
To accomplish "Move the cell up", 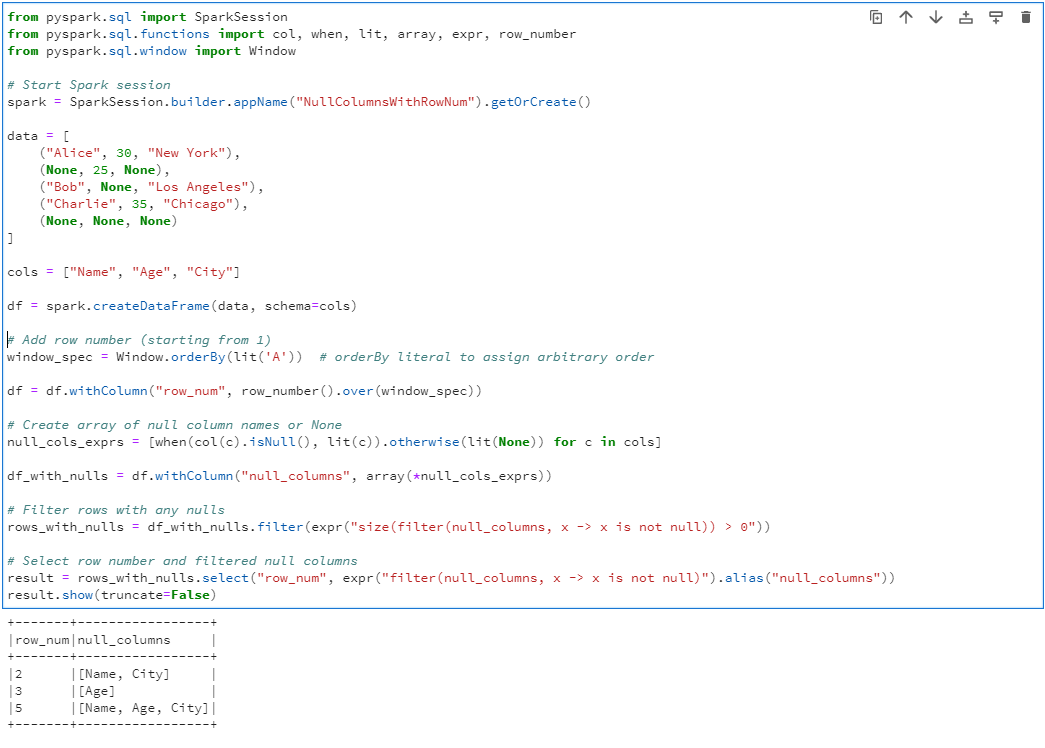I will click(x=906, y=17).
